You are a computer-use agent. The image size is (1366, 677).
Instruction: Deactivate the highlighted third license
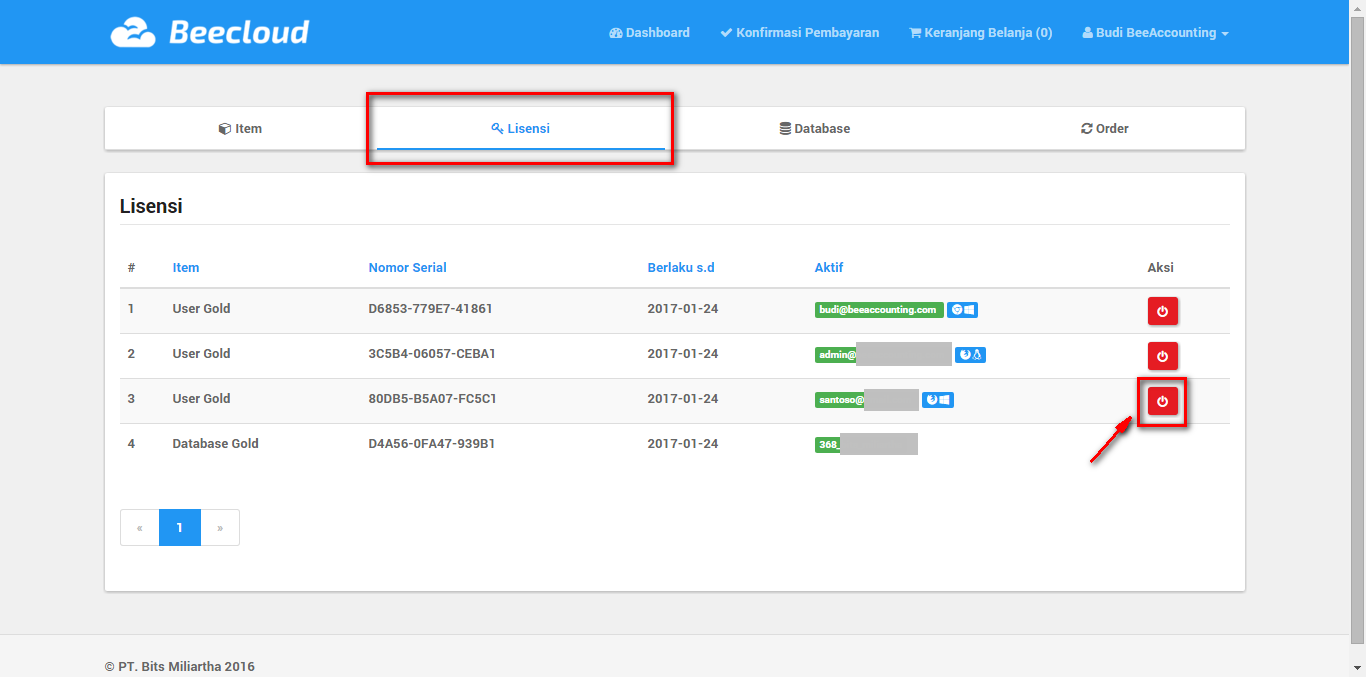click(1162, 401)
